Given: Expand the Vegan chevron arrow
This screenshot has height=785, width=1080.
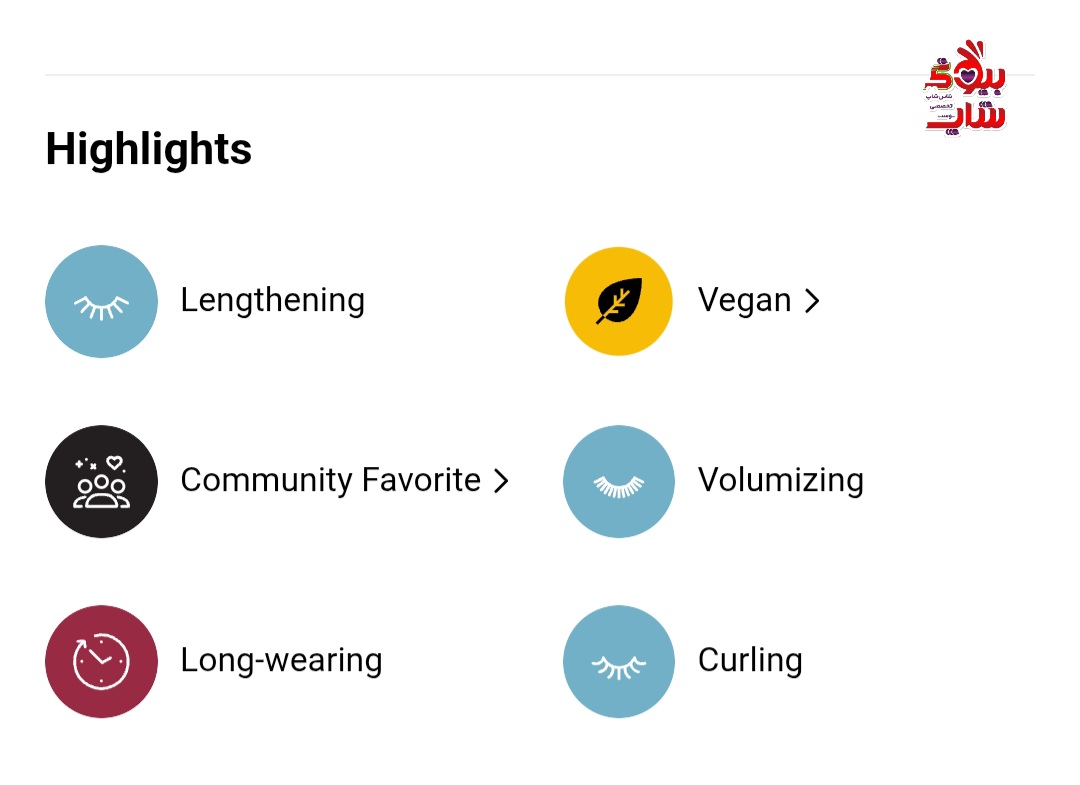Looking at the screenshot, I should tap(812, 301).
